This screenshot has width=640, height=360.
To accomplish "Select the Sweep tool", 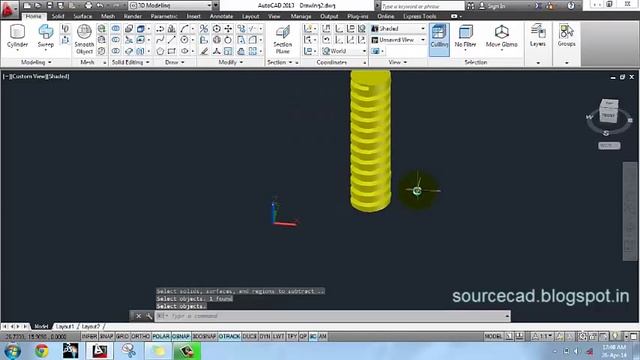I will pos(46,36).
